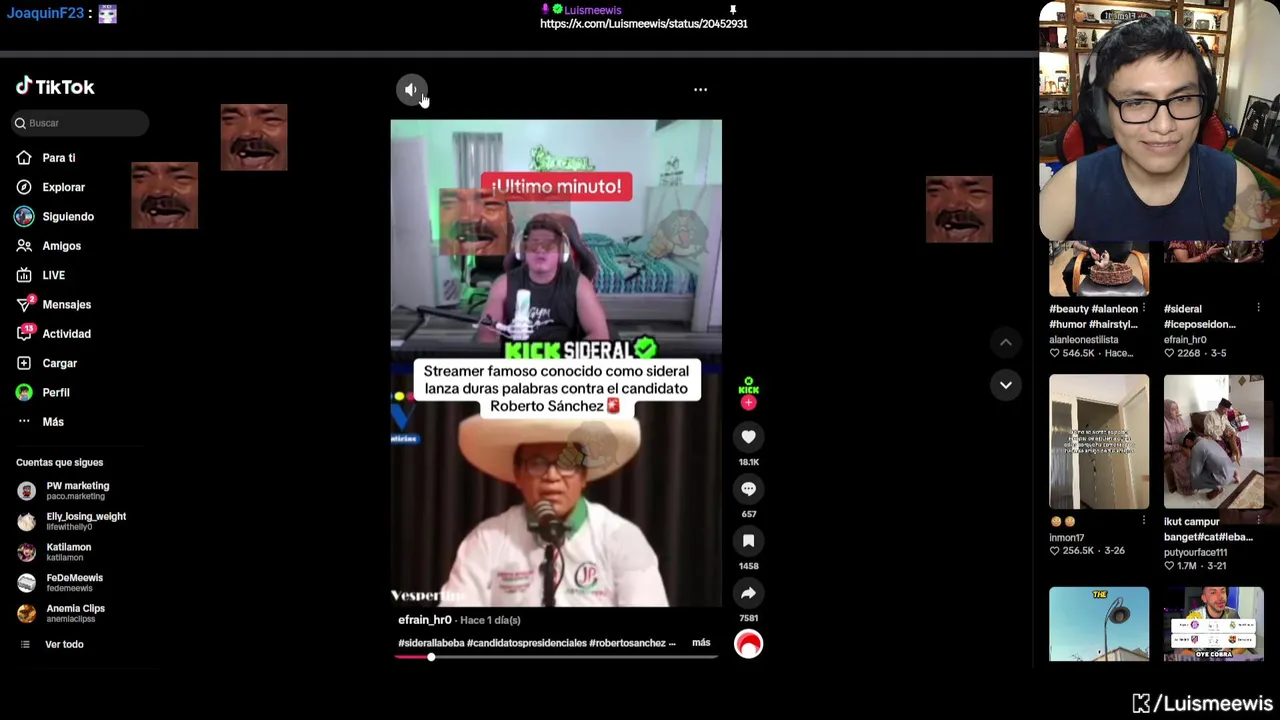Like the video with heart icon
The width and height of the screenshot is (1280, 720).
coord(748,436)
